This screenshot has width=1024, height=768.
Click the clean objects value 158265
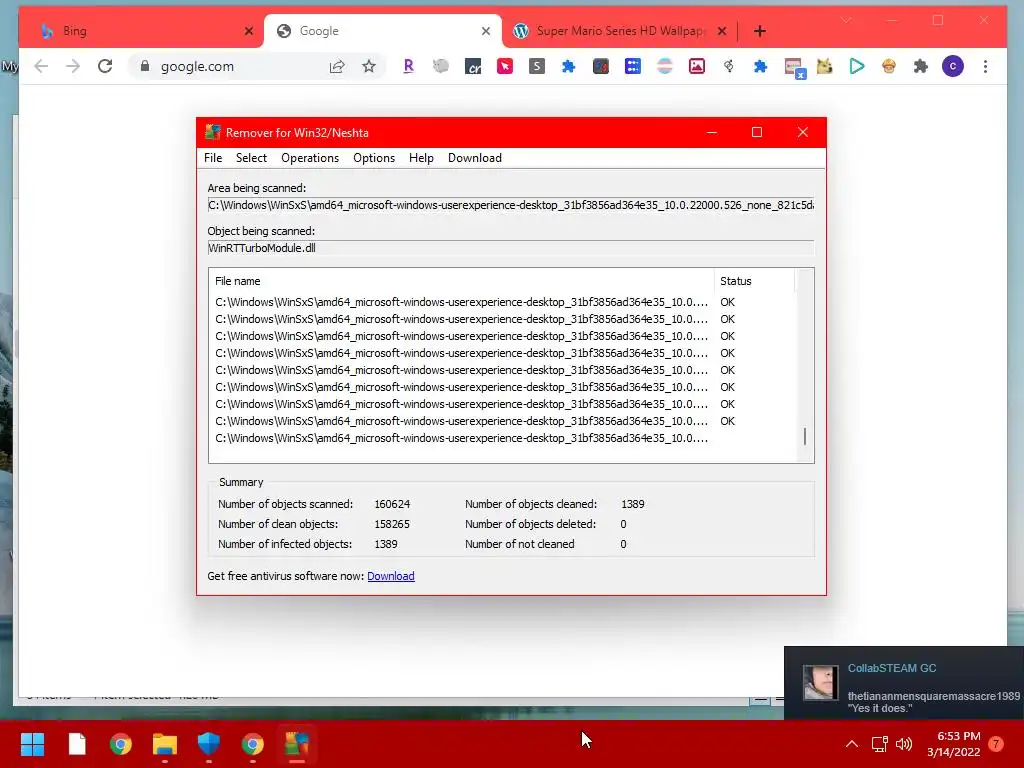392,524
